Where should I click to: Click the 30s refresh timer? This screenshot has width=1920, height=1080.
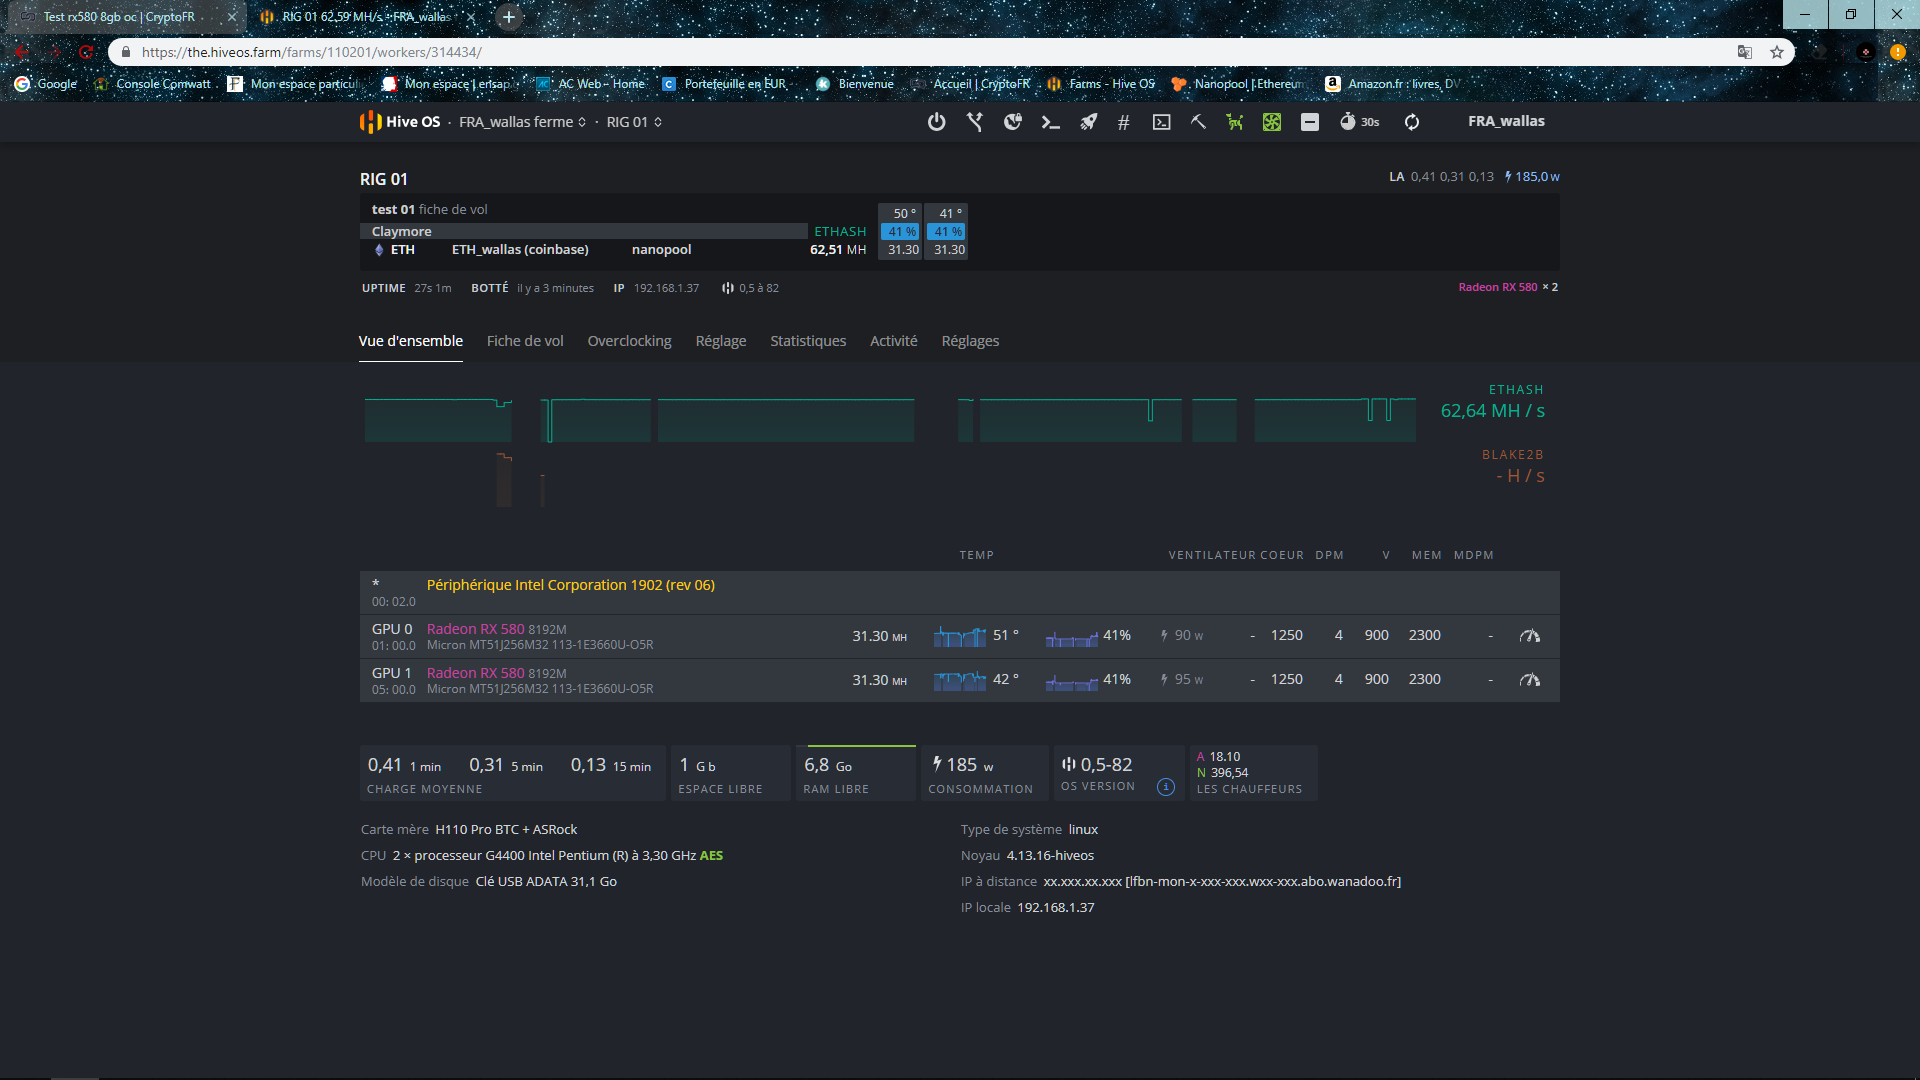(x=1360, y=122)
